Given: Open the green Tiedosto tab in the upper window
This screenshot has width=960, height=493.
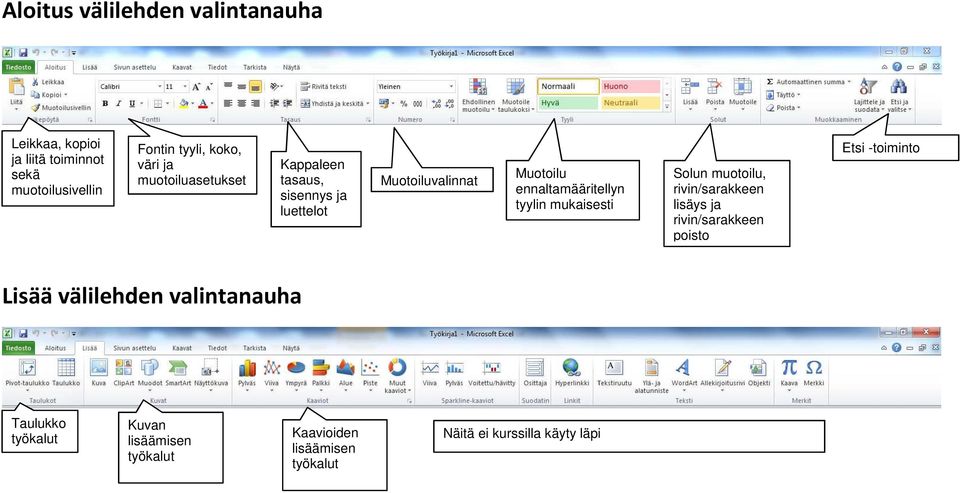Looking at the screenshot, I should click(x=18, y=67).
